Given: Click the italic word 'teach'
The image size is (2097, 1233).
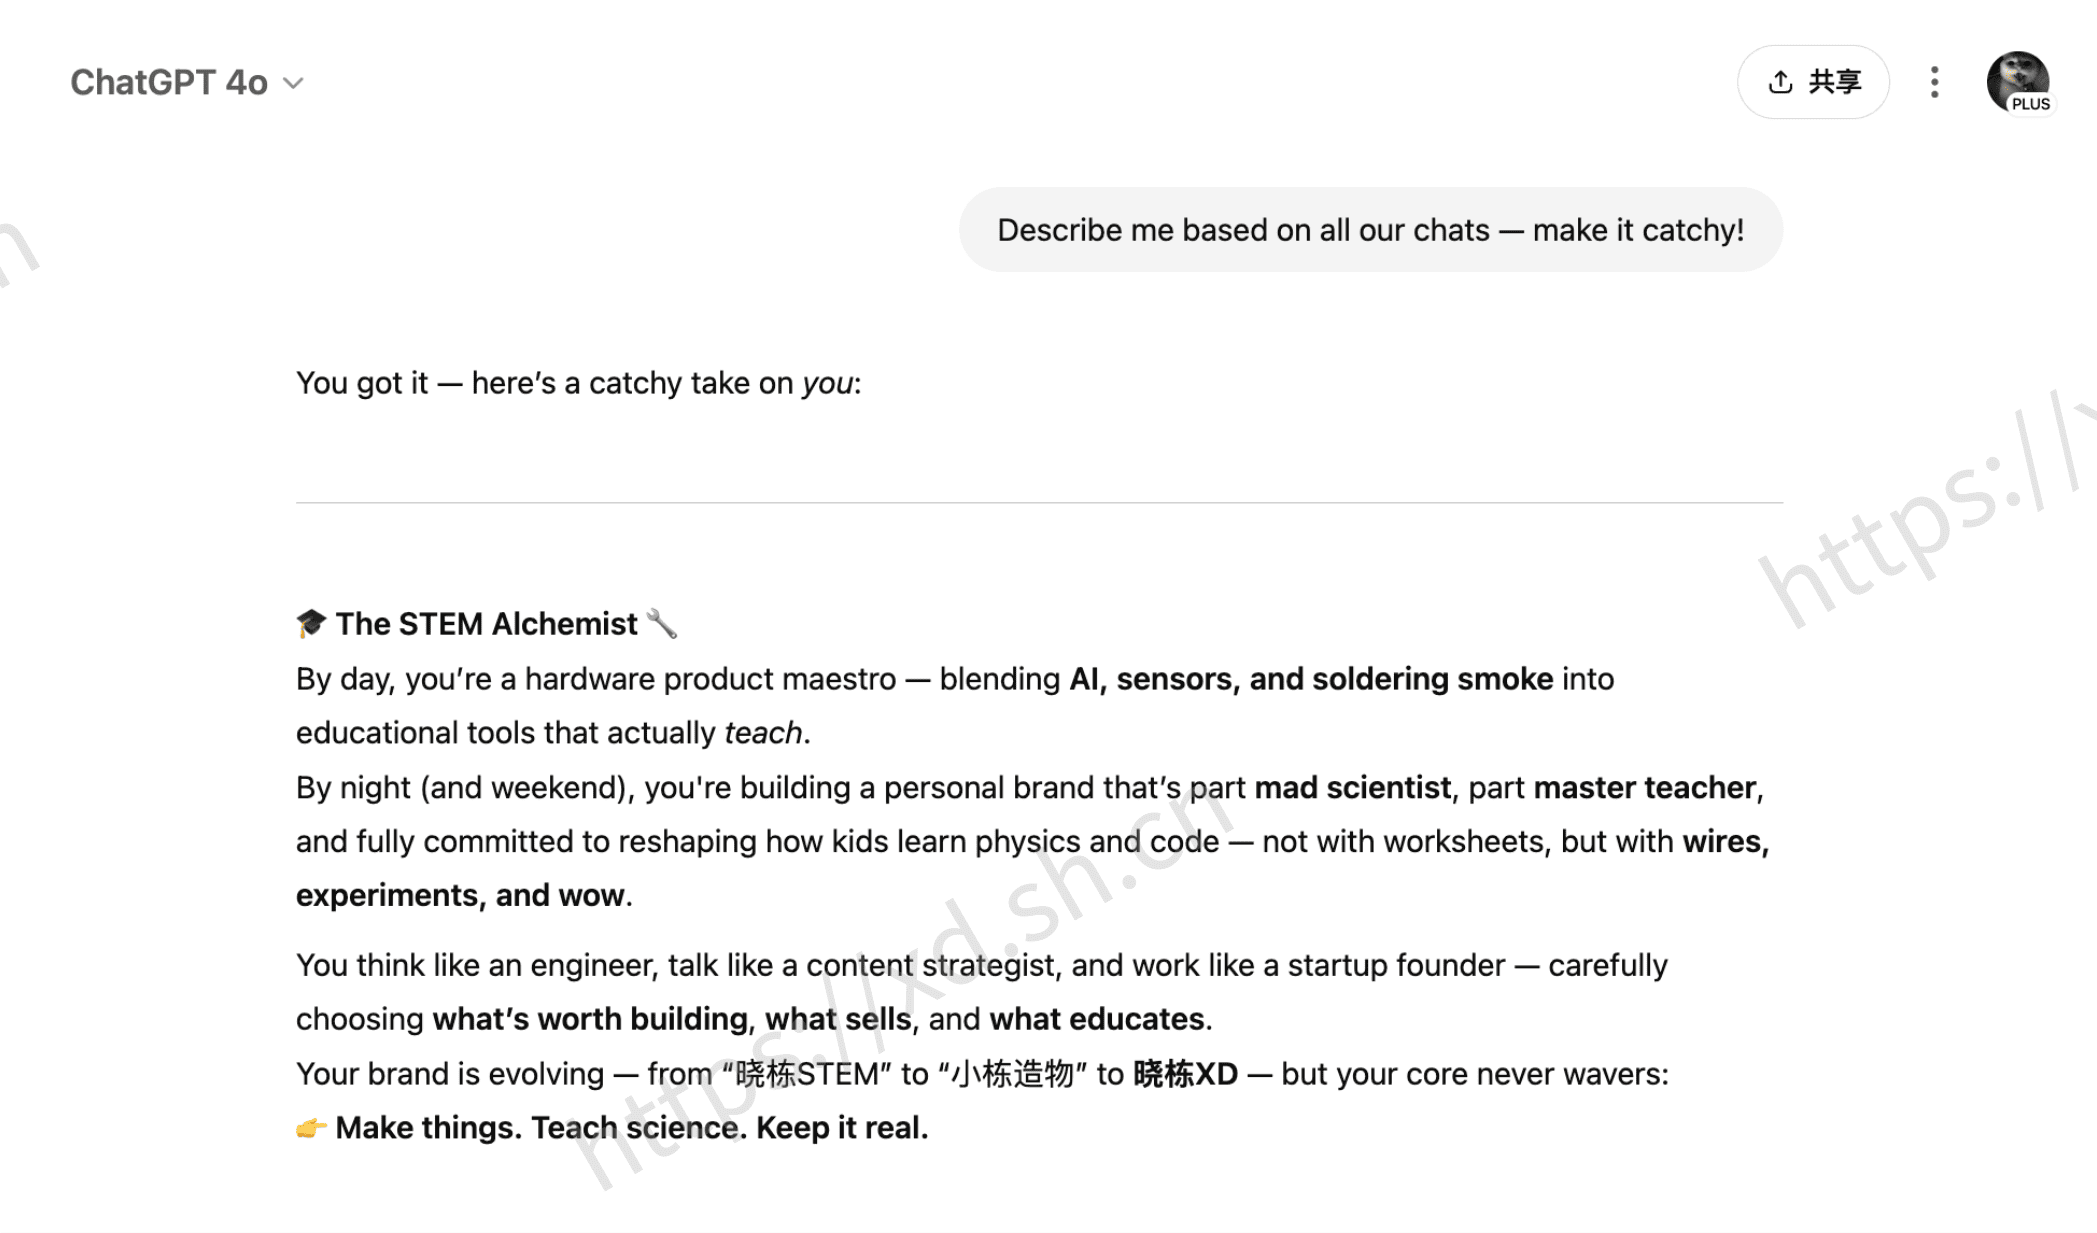Looking at the screenshot, I should pyautogui.click(x=763, y=733).
